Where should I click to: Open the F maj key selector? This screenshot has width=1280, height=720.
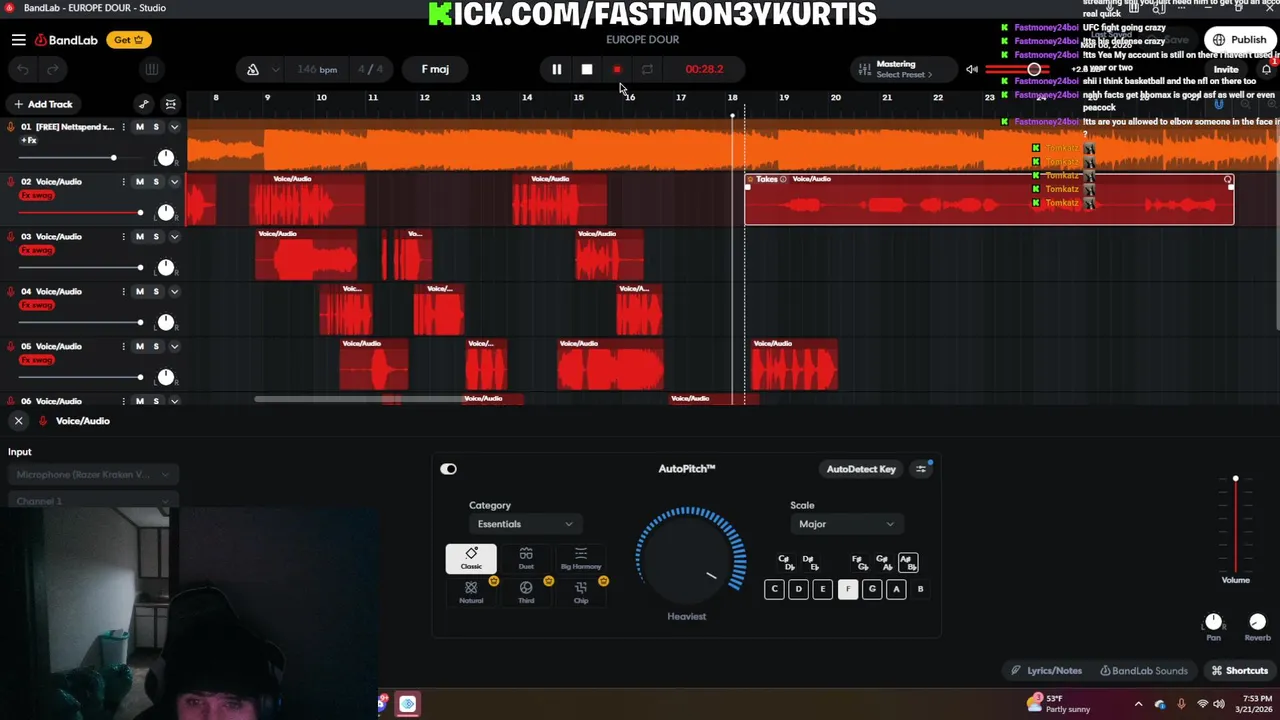[435, 69]
